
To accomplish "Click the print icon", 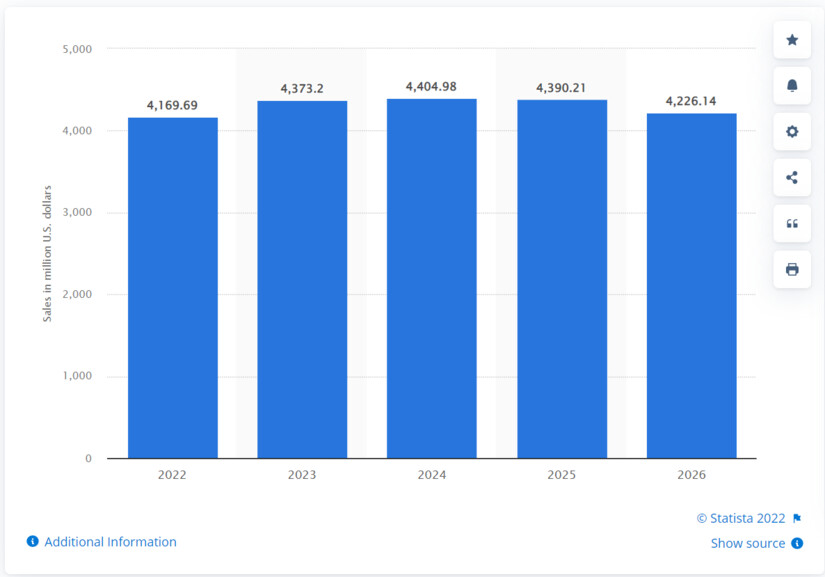I will click(x=792, y=270).
